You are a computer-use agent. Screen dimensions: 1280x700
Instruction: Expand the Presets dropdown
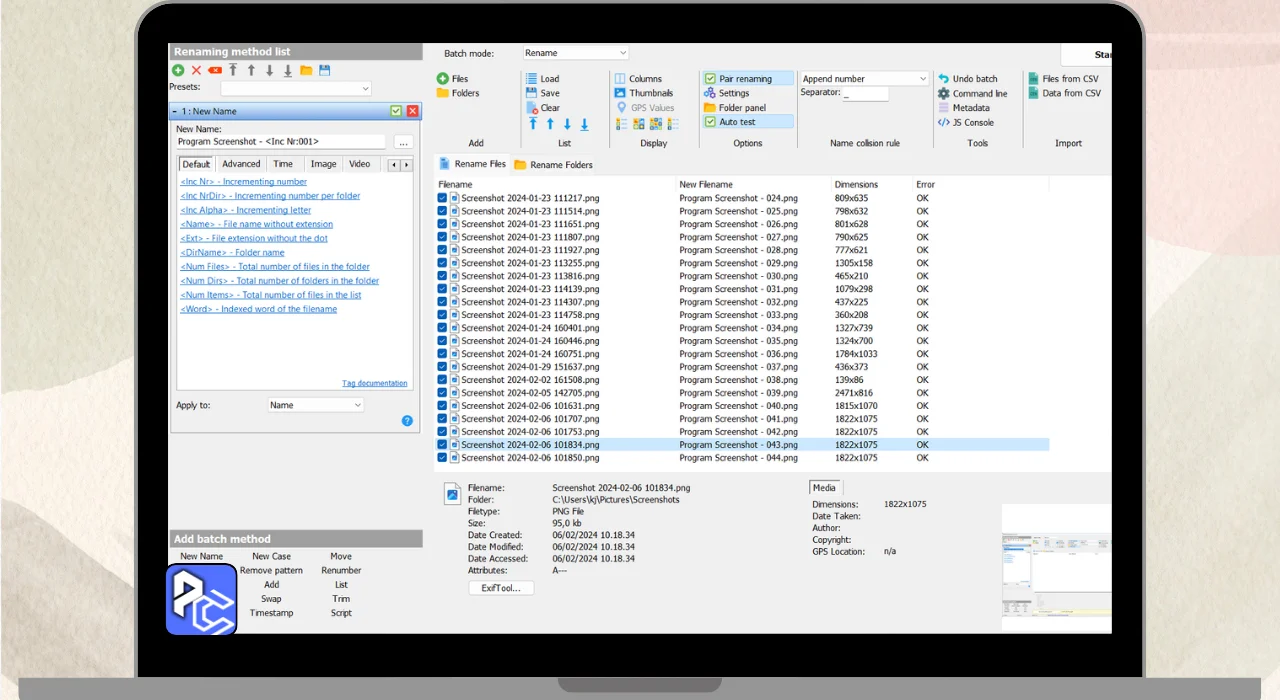tap(295, 88)
